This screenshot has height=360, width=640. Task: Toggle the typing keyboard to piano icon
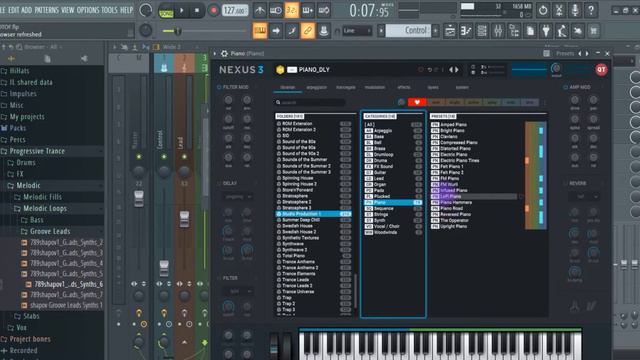coord(260,31)
